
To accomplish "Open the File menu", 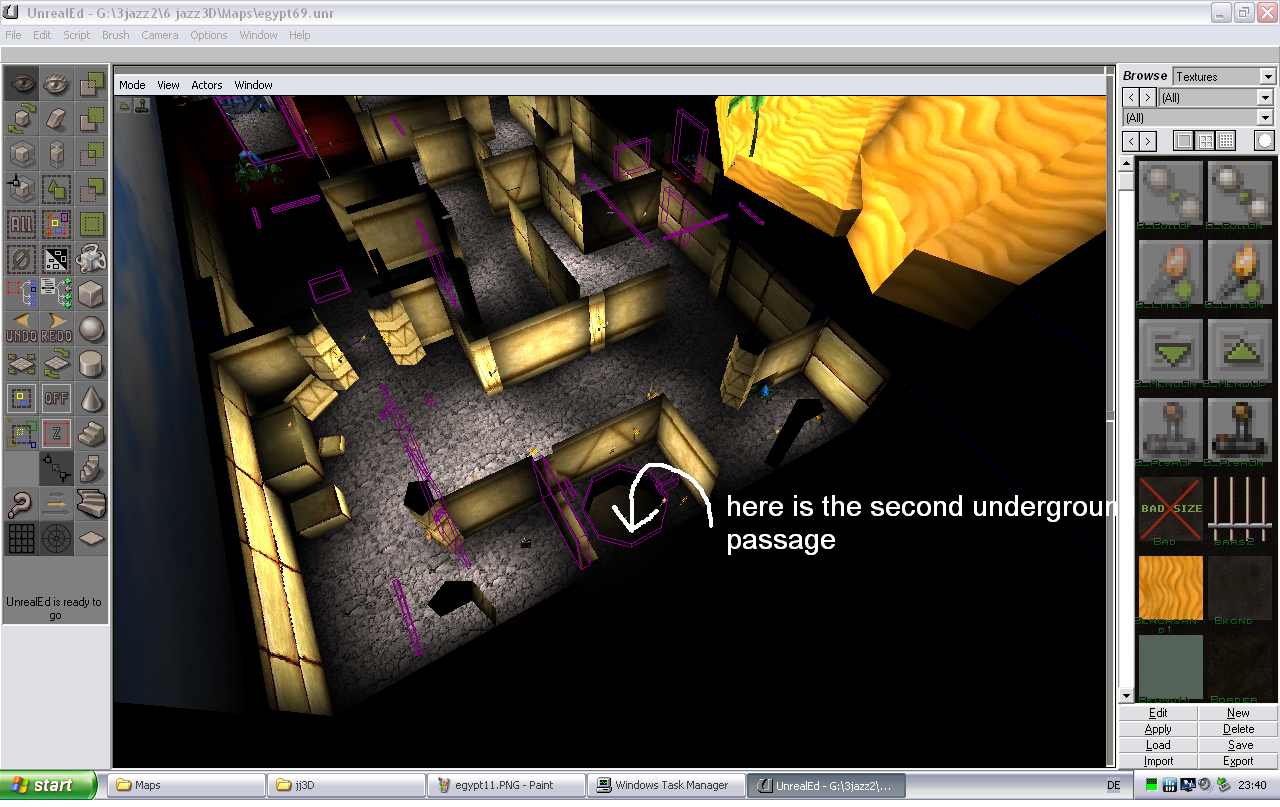I will click(13, 35).
